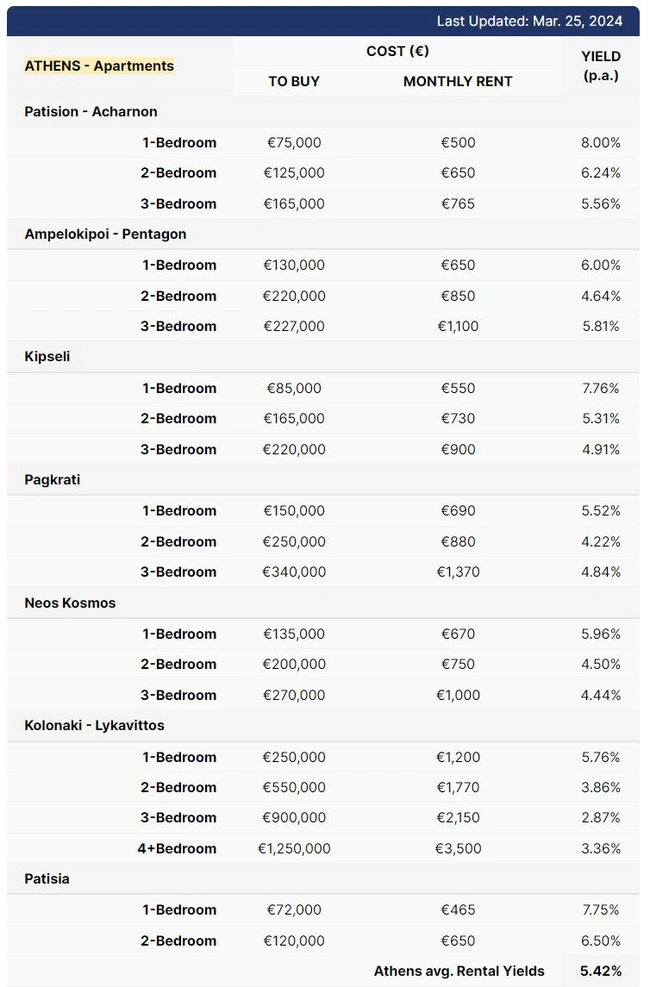Select the Kipseli neighborhood heading

(x=47, y=357)
